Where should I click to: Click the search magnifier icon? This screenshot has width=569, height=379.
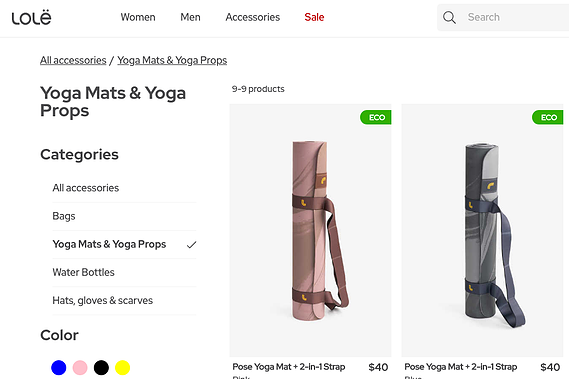449,17
